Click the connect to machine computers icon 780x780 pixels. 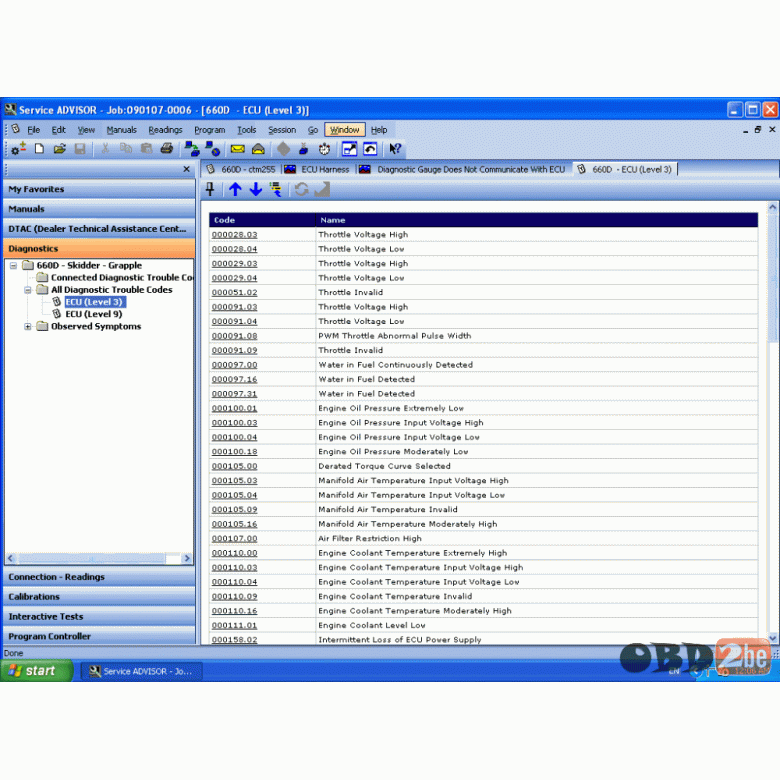[x=192, y=148]
